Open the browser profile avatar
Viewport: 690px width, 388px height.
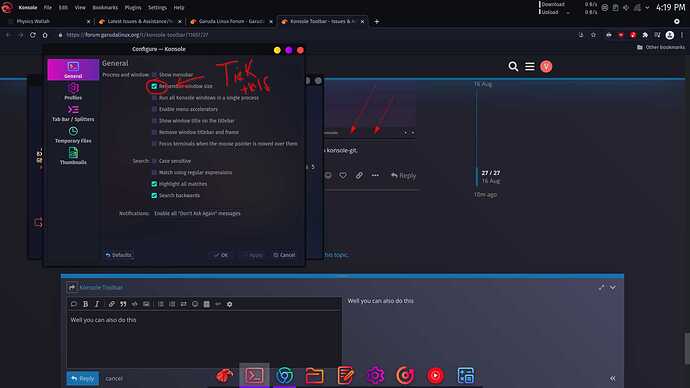(670, 35)
